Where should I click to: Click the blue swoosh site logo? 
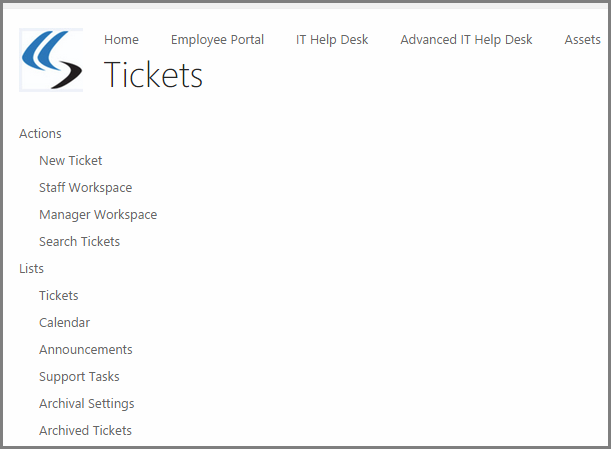[51, 60]
